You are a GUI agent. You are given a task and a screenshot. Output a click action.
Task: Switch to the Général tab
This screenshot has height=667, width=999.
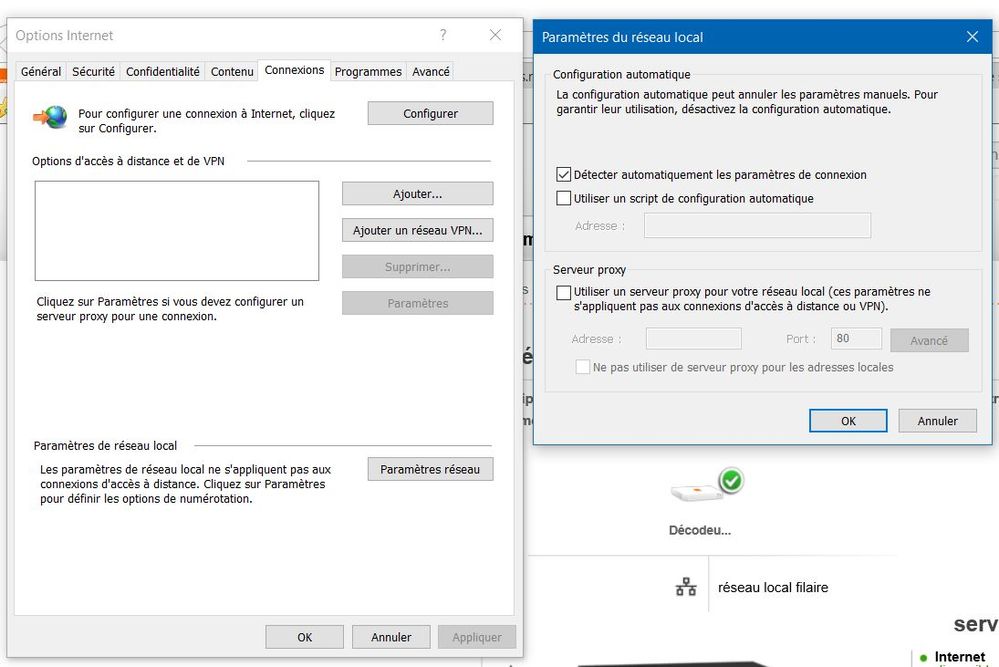pos(41,71)
